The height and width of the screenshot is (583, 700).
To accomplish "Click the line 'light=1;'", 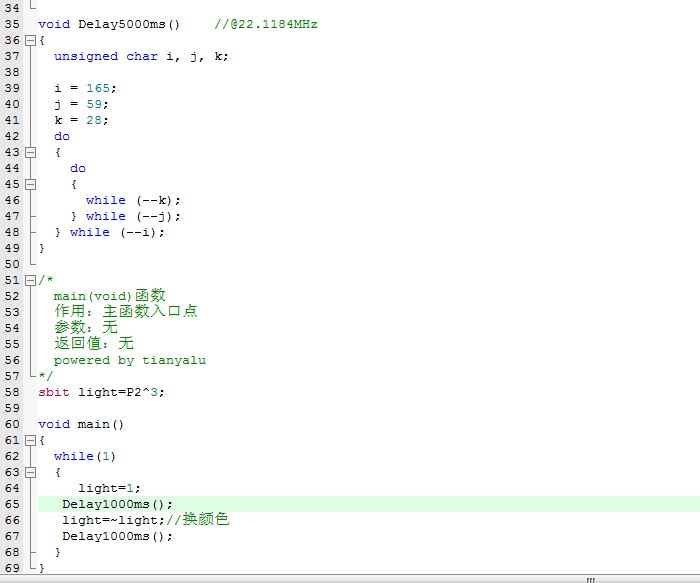I will click(109, 488).
